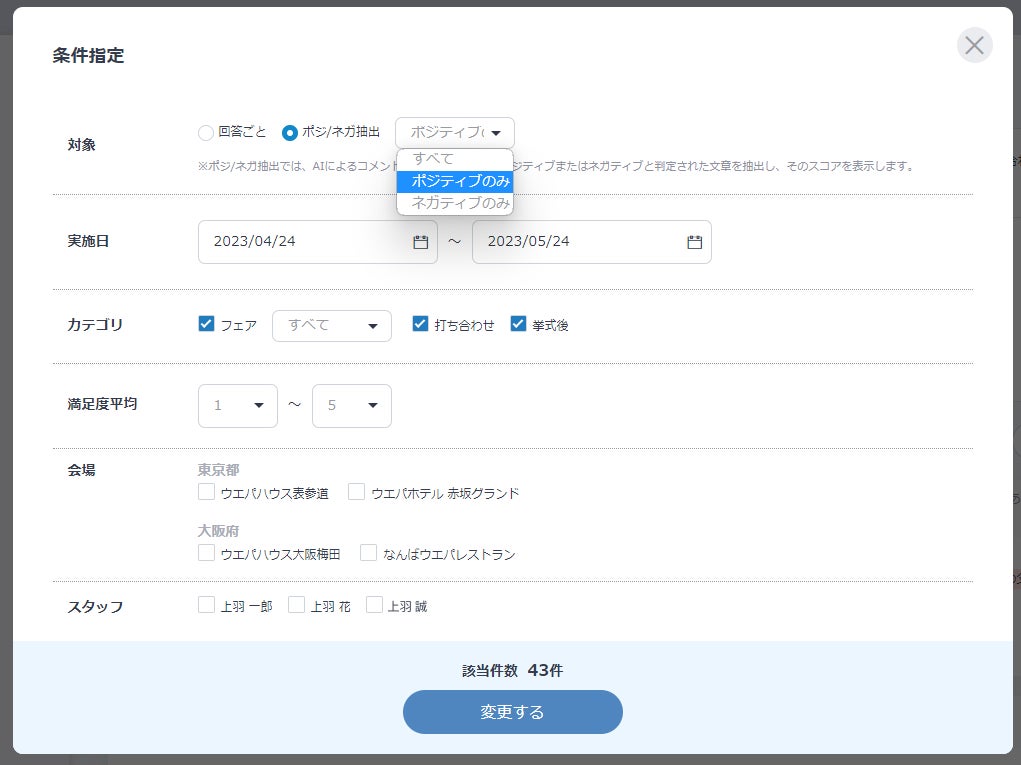
Task: Click the 変更する button
Action: [x=512, y=712]
